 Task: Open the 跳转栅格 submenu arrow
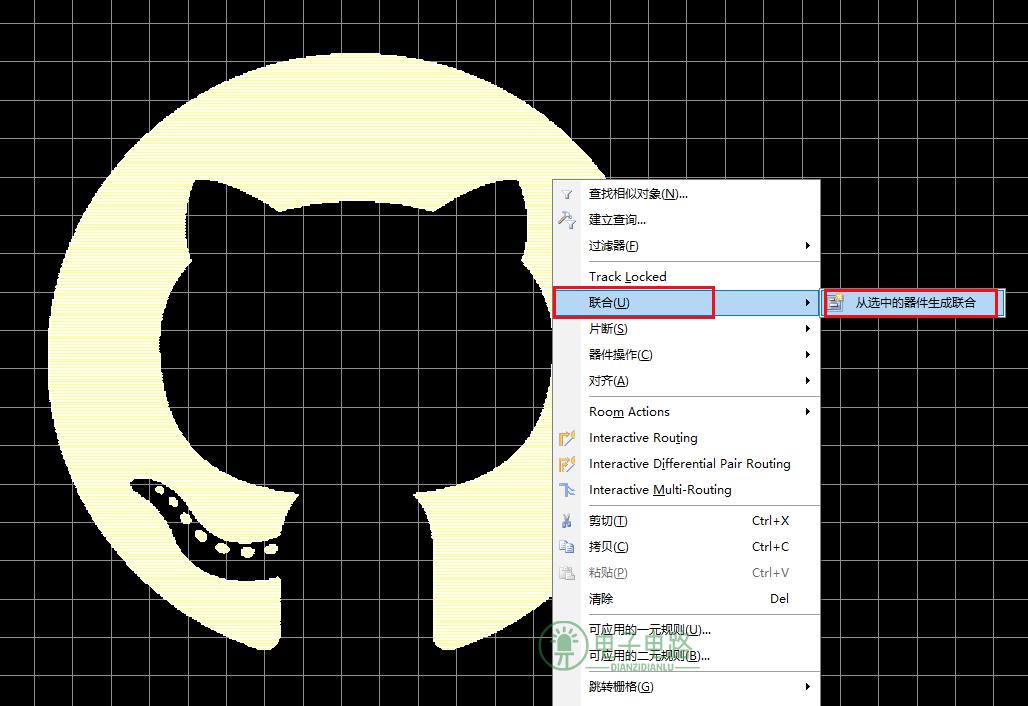coord(808,686)
